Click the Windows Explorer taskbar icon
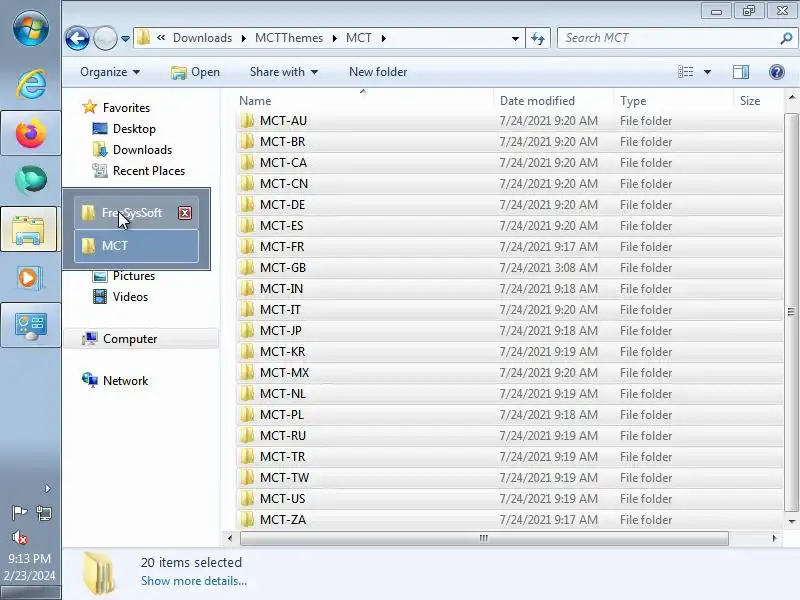This screenshot has width=800, height=600. pos(29,229)
